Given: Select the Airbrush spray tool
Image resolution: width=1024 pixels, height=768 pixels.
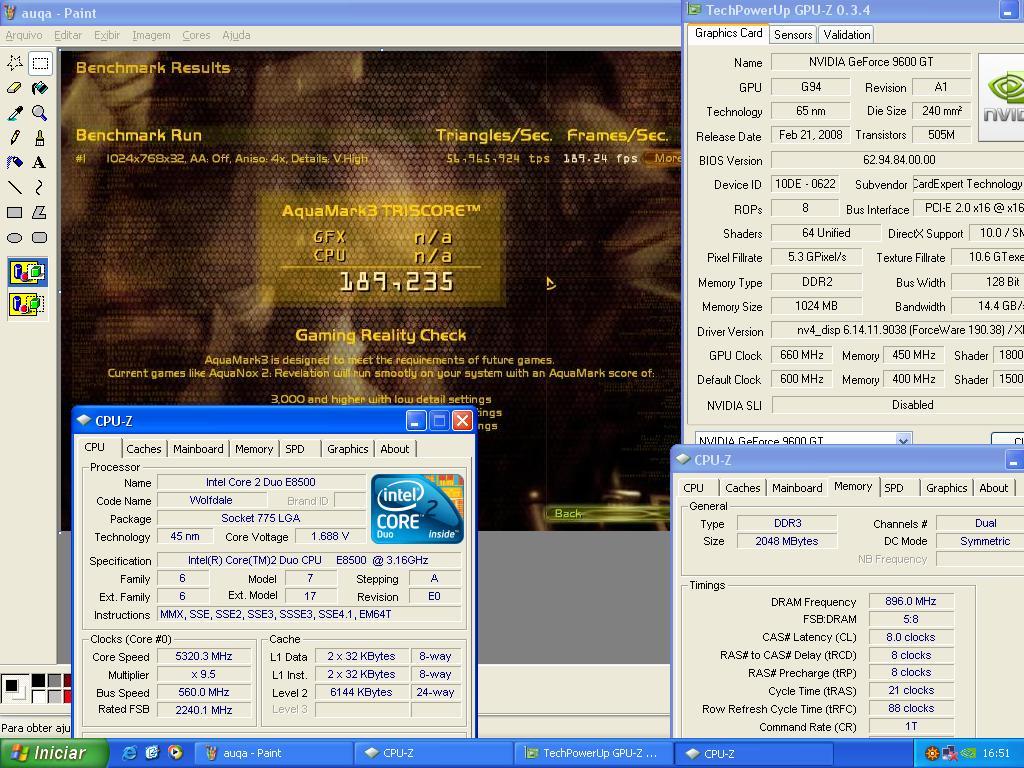Looking at the screenshot, I should (15, 163).
